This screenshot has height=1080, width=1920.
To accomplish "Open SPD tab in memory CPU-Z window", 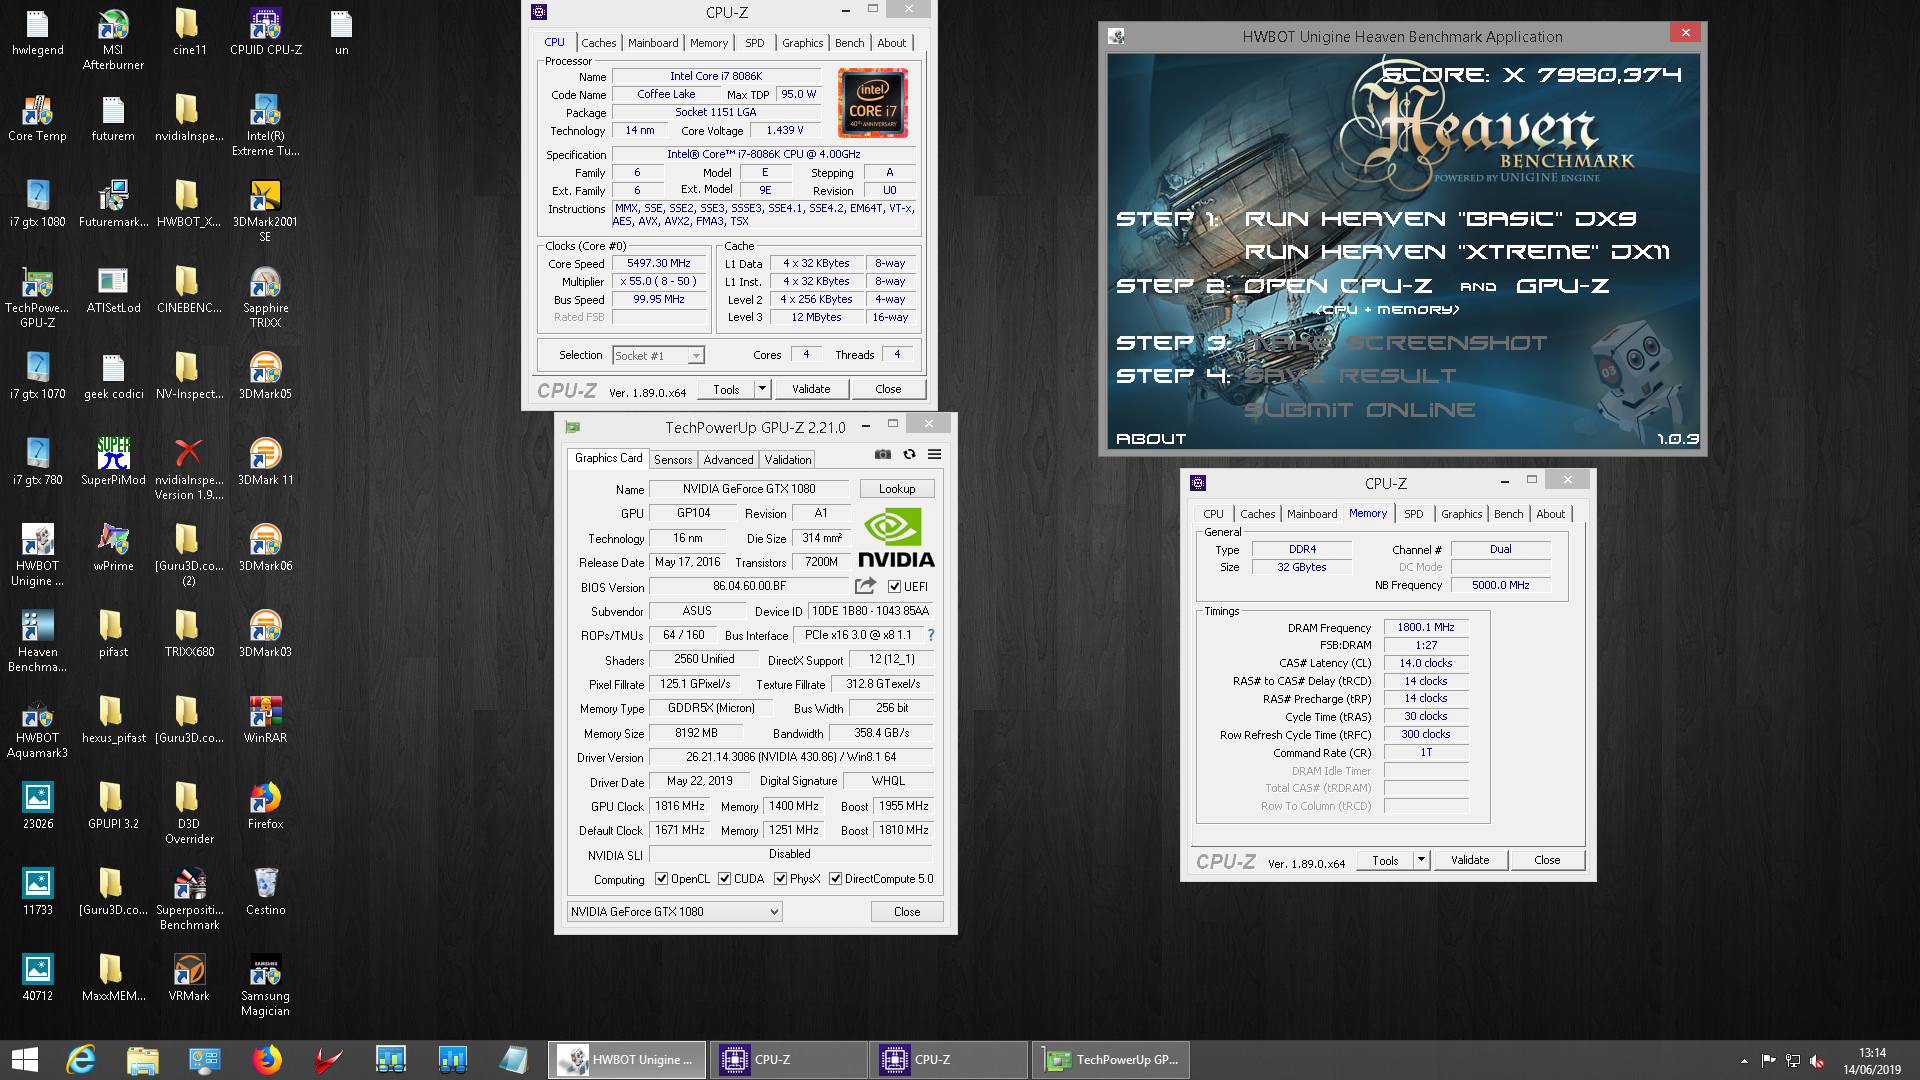I will click(x=1413, y=514).
